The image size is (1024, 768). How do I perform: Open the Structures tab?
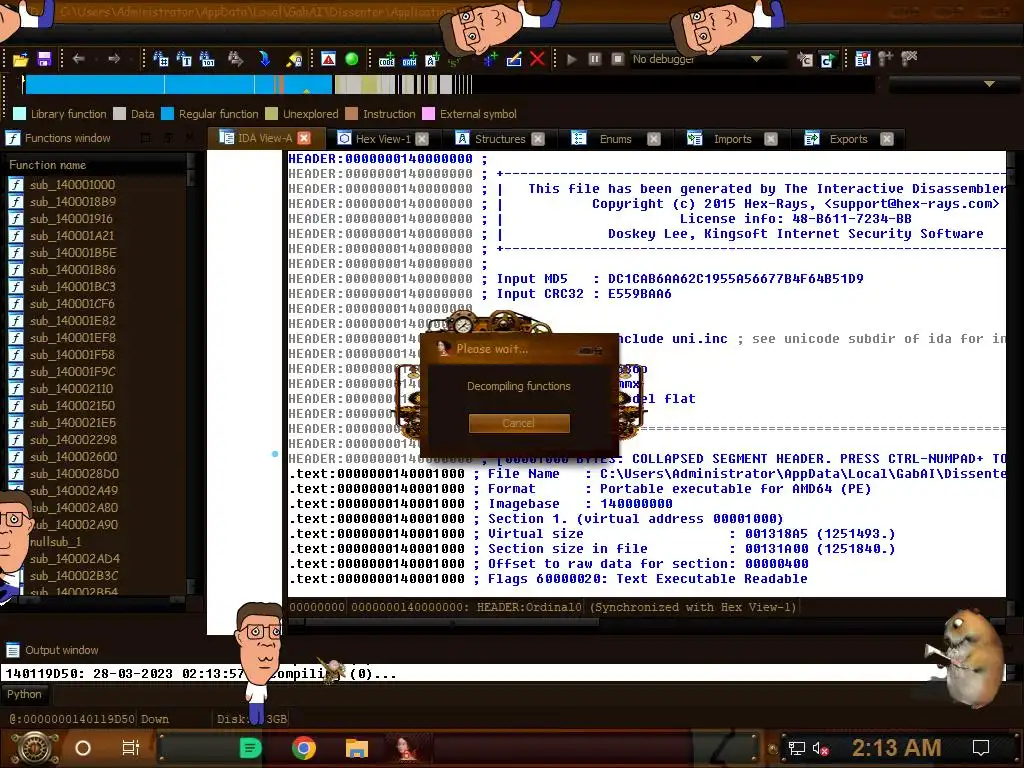tap(500, 138)
